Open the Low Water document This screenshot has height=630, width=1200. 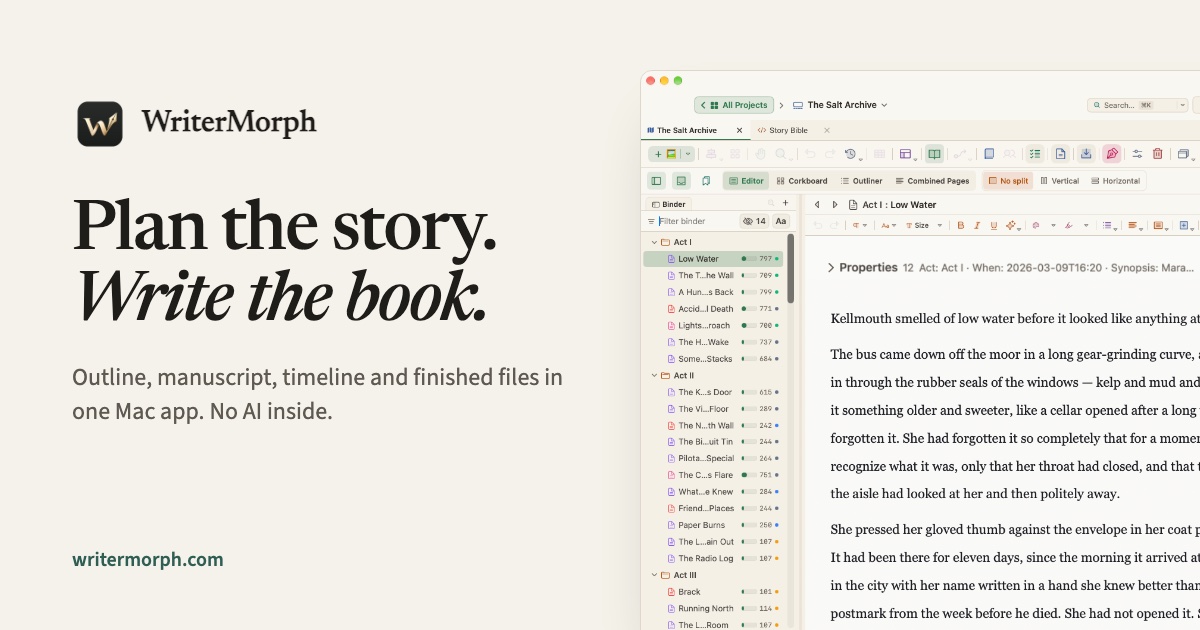(698, 259)
